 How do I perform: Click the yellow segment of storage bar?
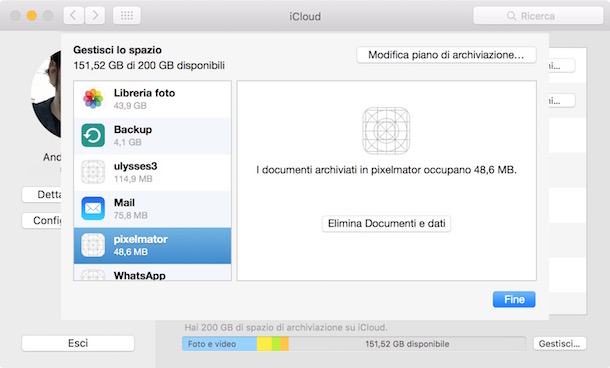point(265,344)
